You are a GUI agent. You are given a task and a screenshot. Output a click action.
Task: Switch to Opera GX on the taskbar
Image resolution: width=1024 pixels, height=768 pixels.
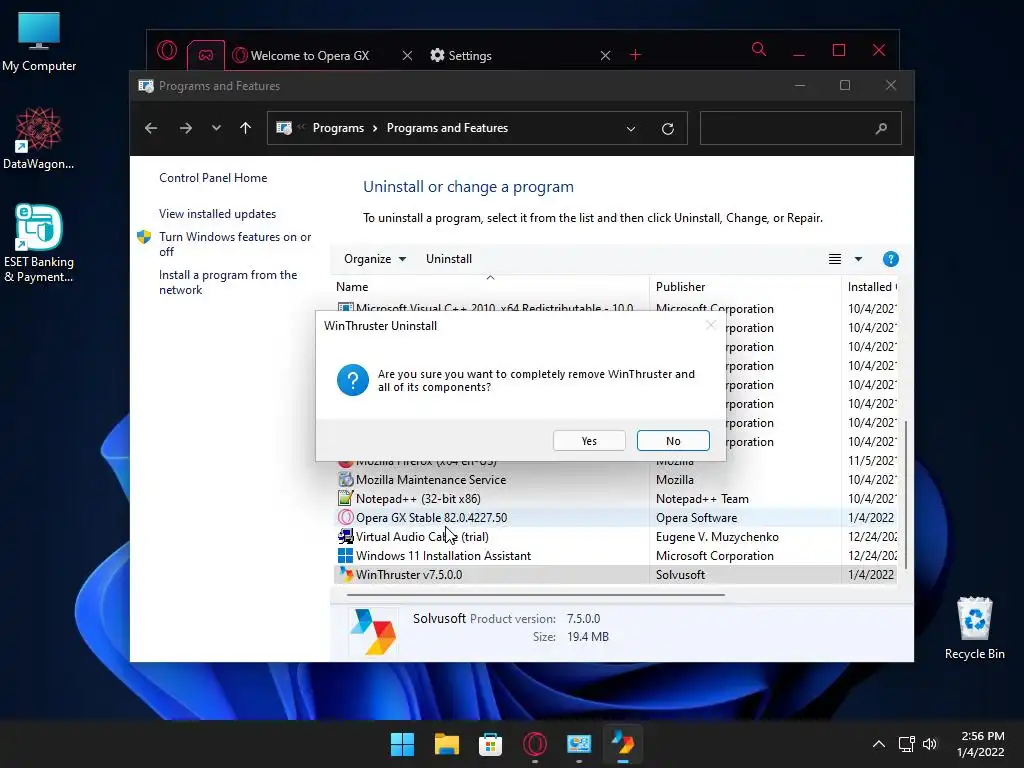point(535,744)
